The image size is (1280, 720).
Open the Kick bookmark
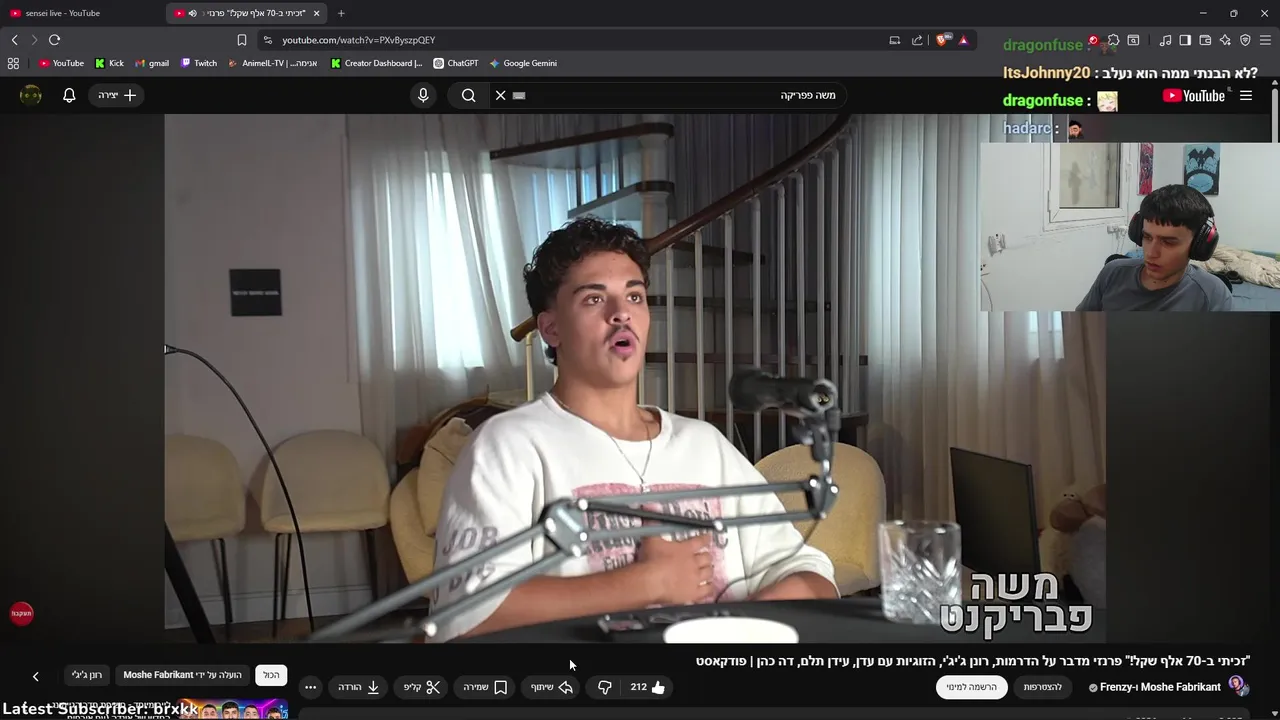pos(109,63)
